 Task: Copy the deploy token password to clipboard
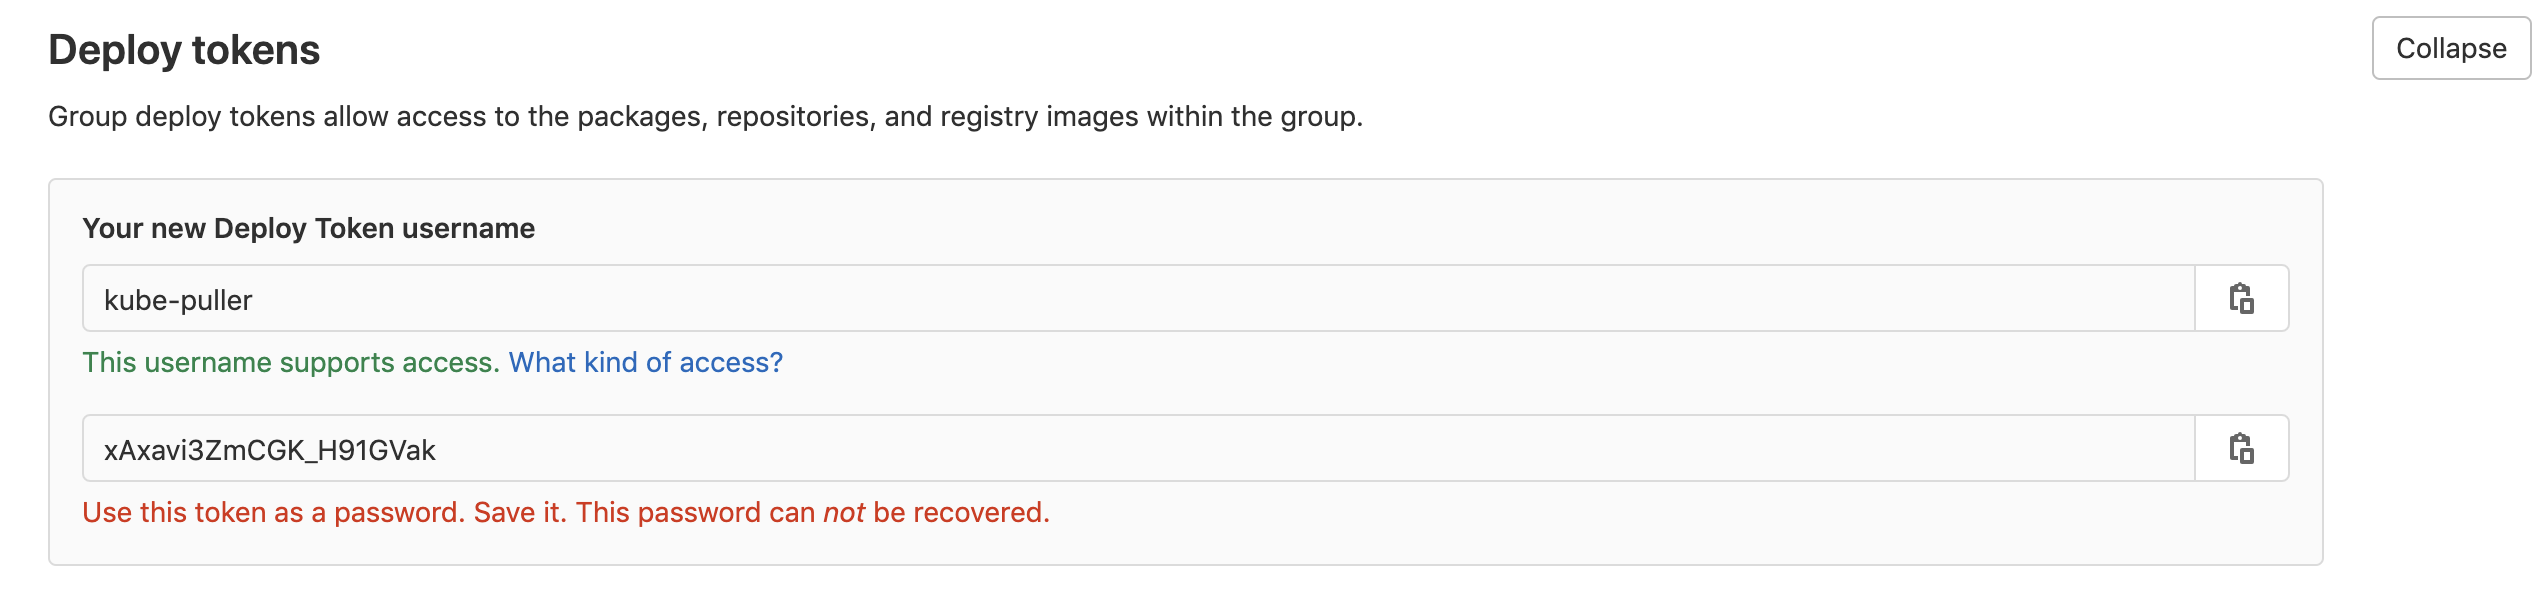(x=2241, y=449)
